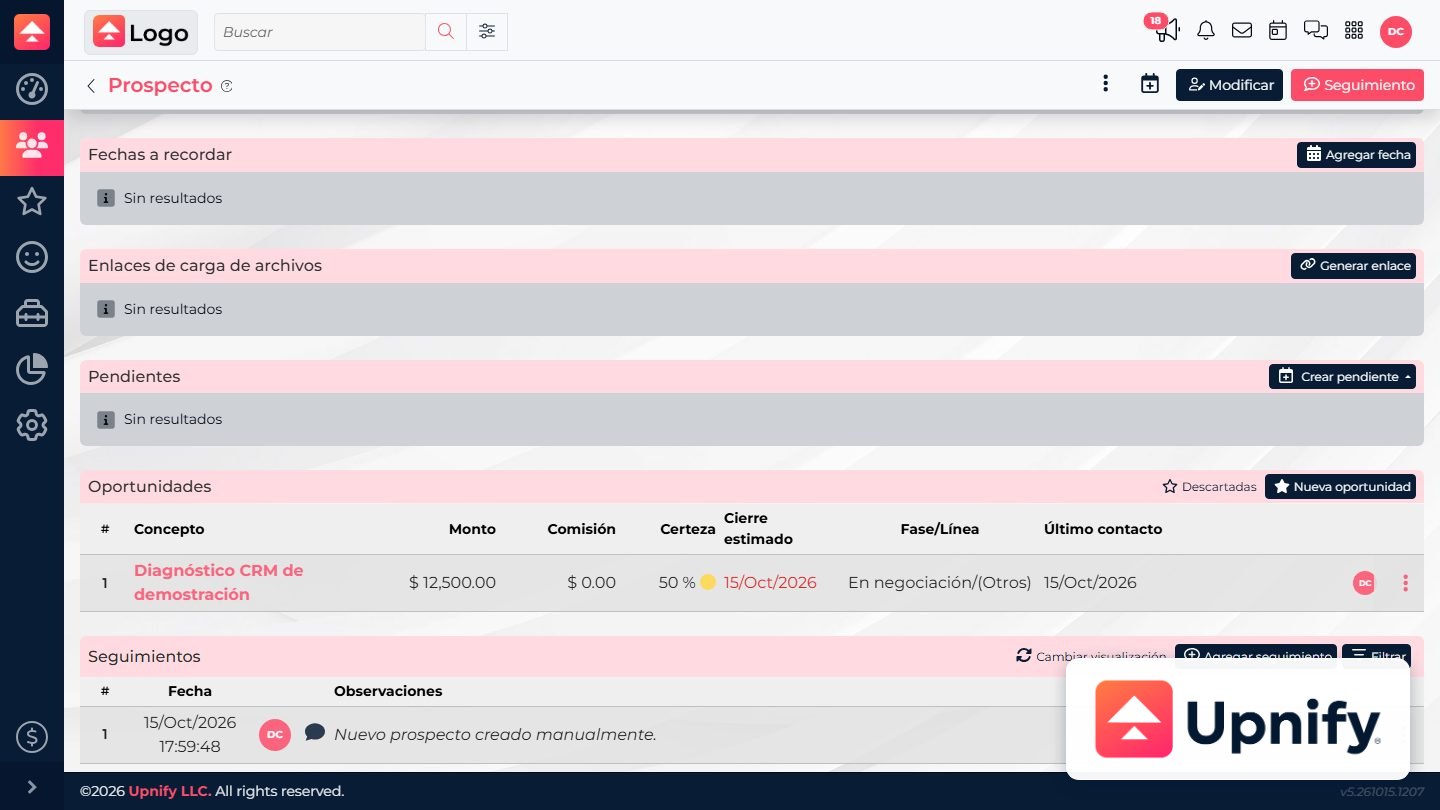
Task: Open the calendar icon in top bar
Action: tap(1278, 31)
